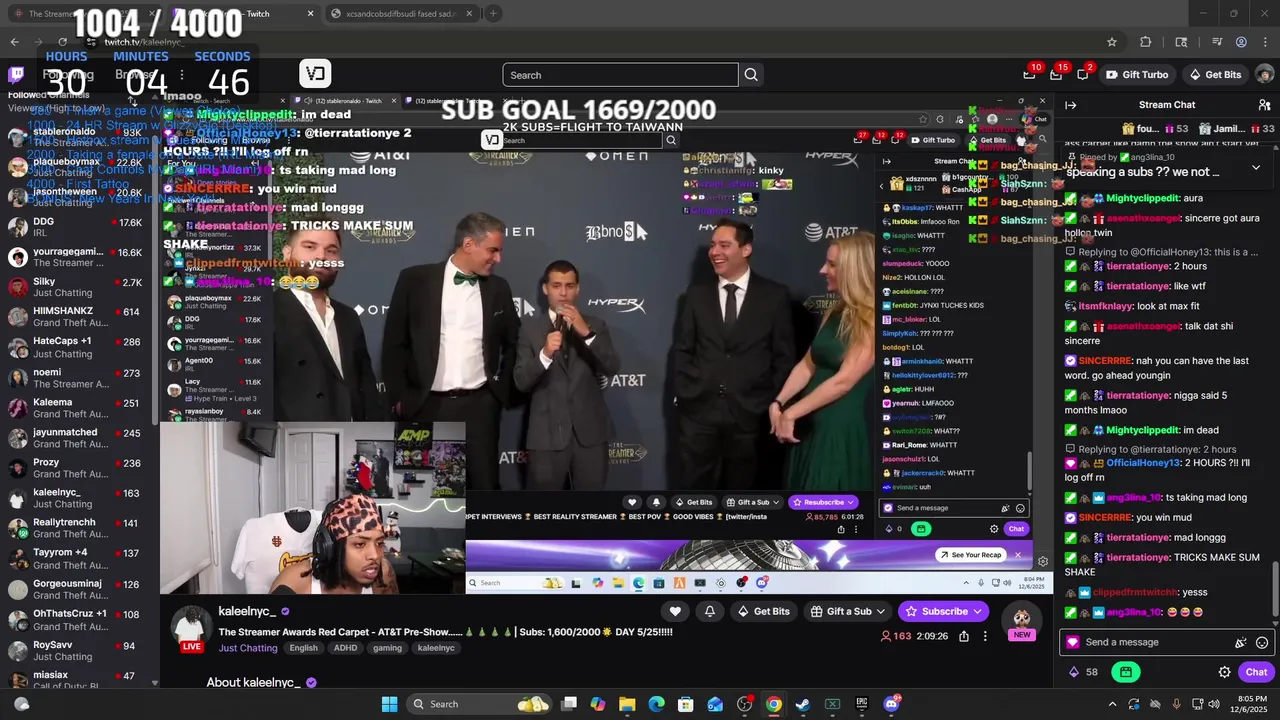The height and width of the screenshot is (720, 1280).
Task: Open Chrome extensions puzzle icon
Action: [1146, 42]
